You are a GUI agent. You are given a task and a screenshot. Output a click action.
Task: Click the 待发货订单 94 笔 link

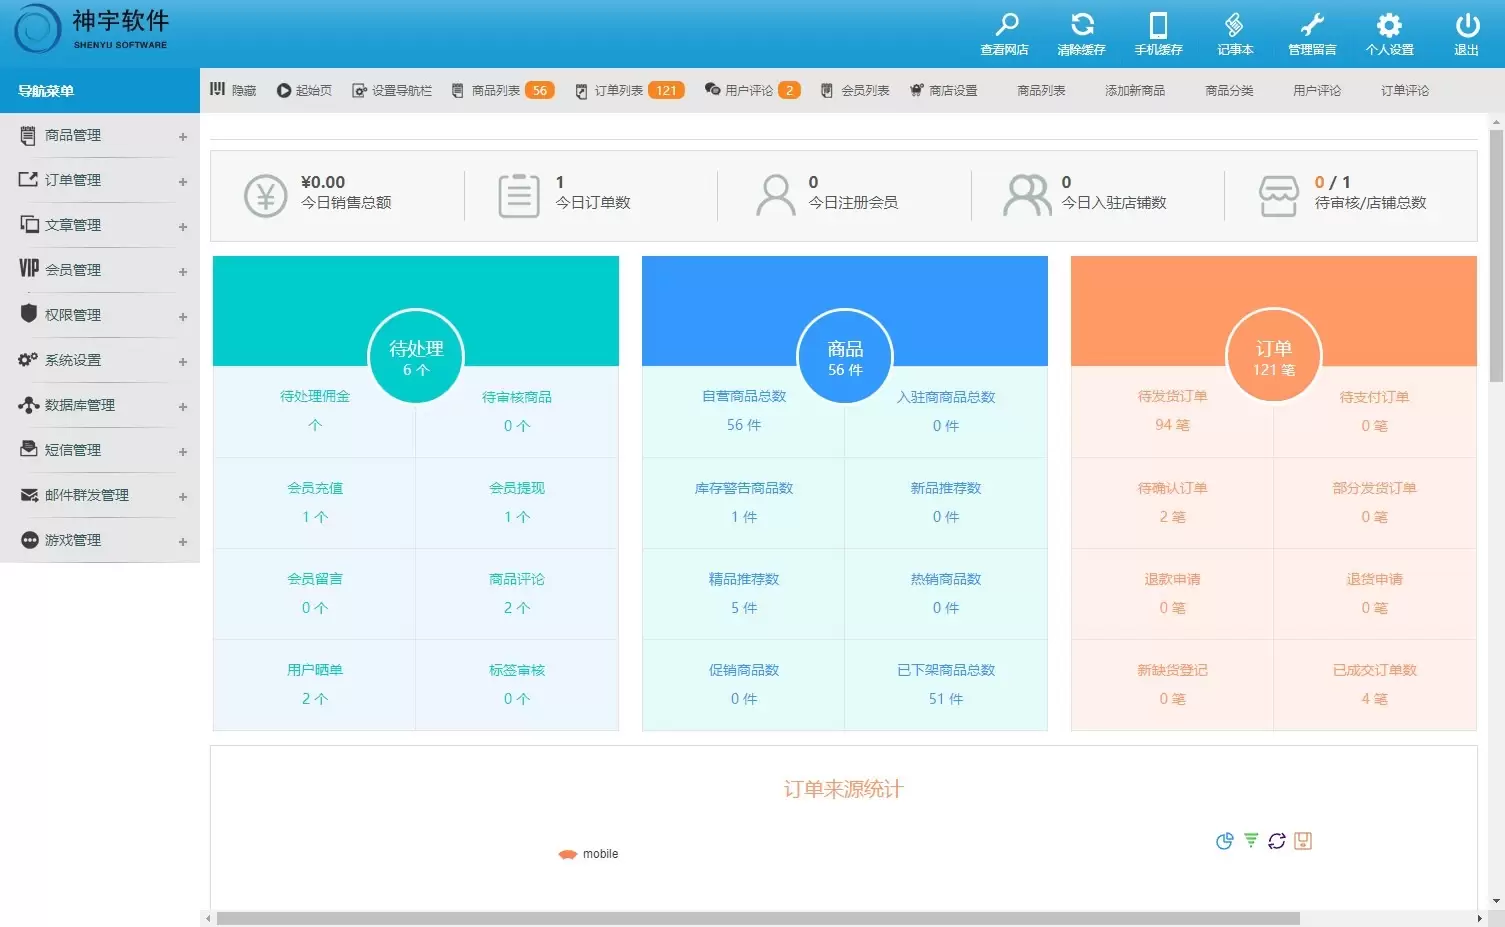pos(1172,411)
